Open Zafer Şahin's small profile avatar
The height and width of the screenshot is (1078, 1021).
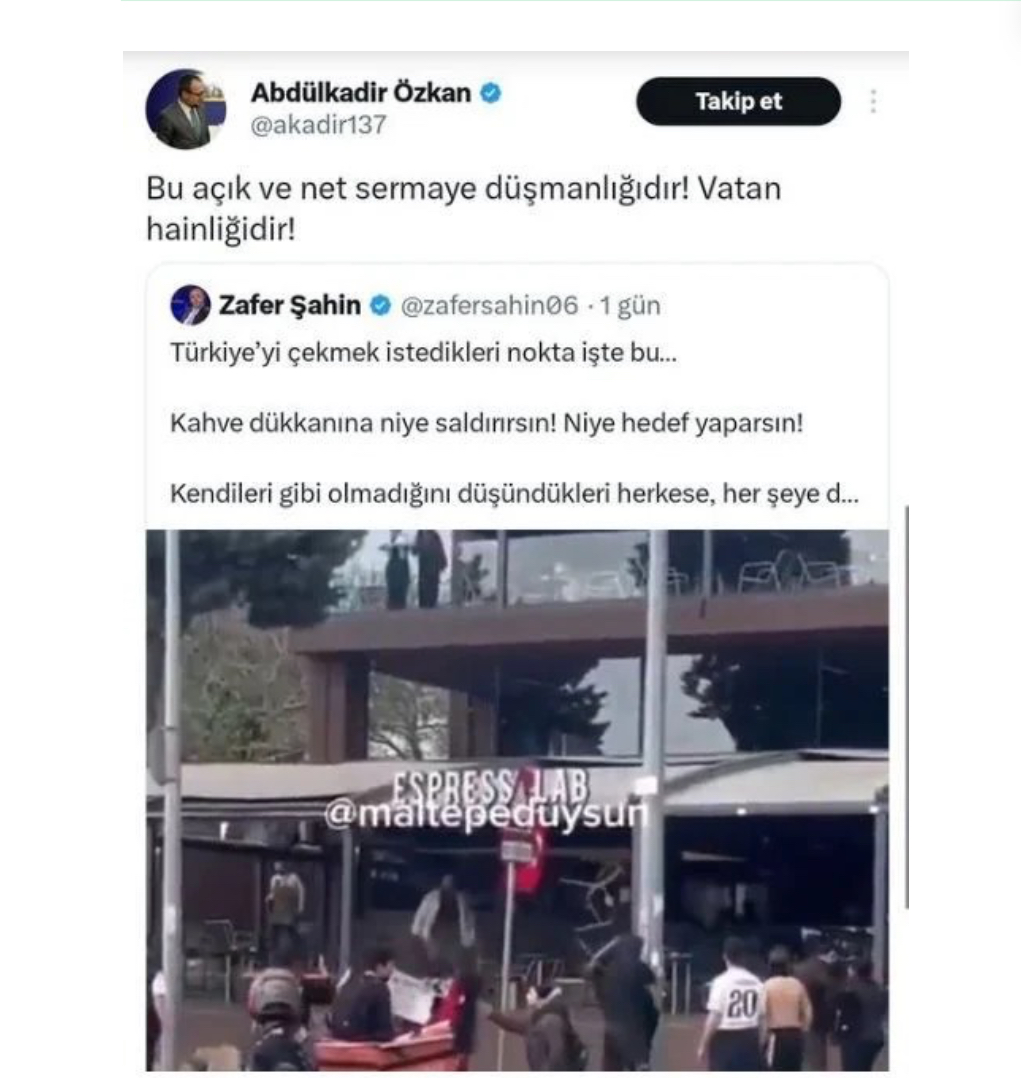click(190, 305)
